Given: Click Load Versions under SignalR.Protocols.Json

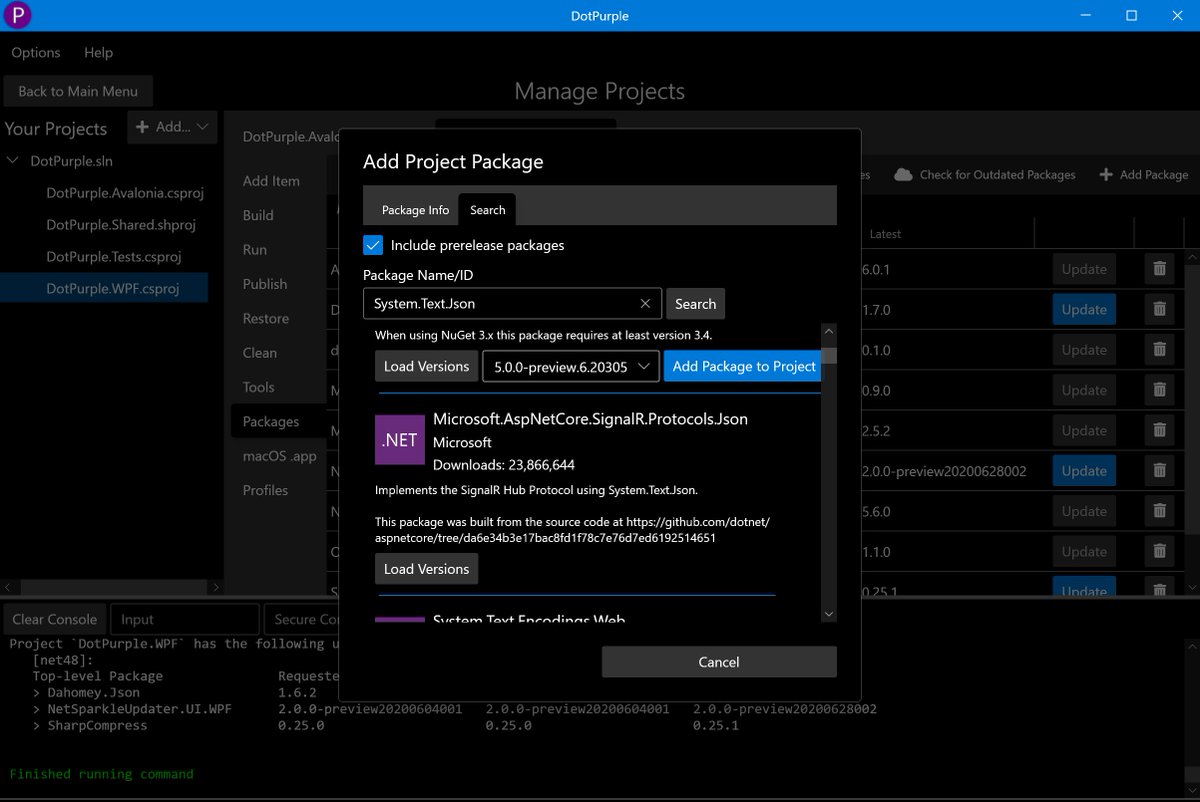Looking at the screenshot, I should [x=426, y=569].
